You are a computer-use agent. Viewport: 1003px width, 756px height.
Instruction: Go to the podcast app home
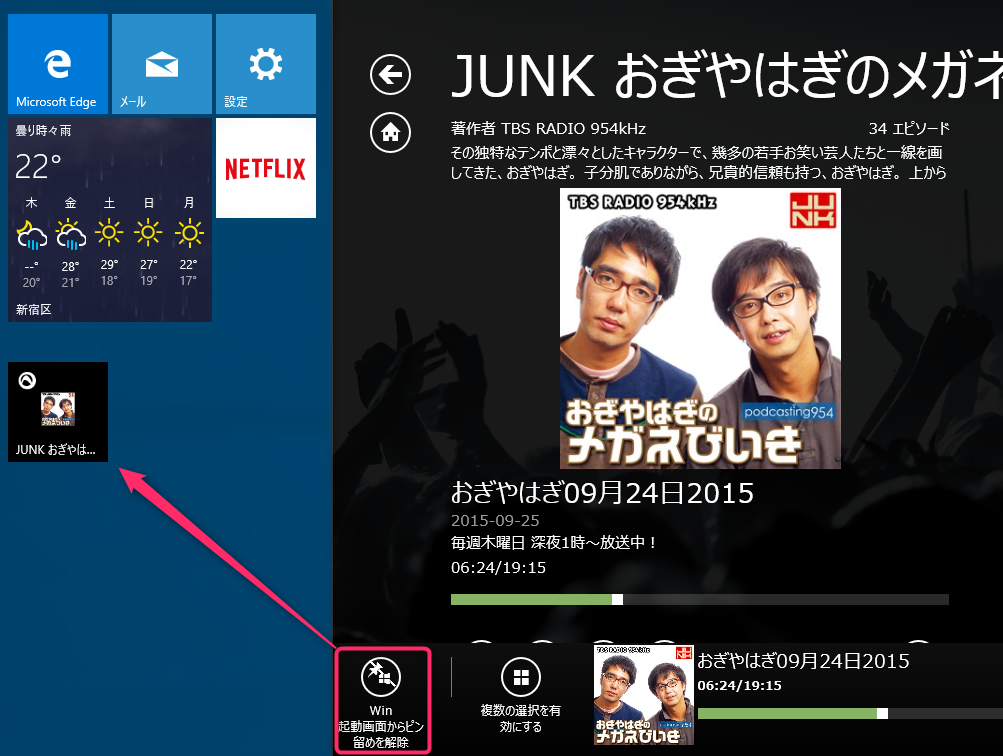pos(390,132)
